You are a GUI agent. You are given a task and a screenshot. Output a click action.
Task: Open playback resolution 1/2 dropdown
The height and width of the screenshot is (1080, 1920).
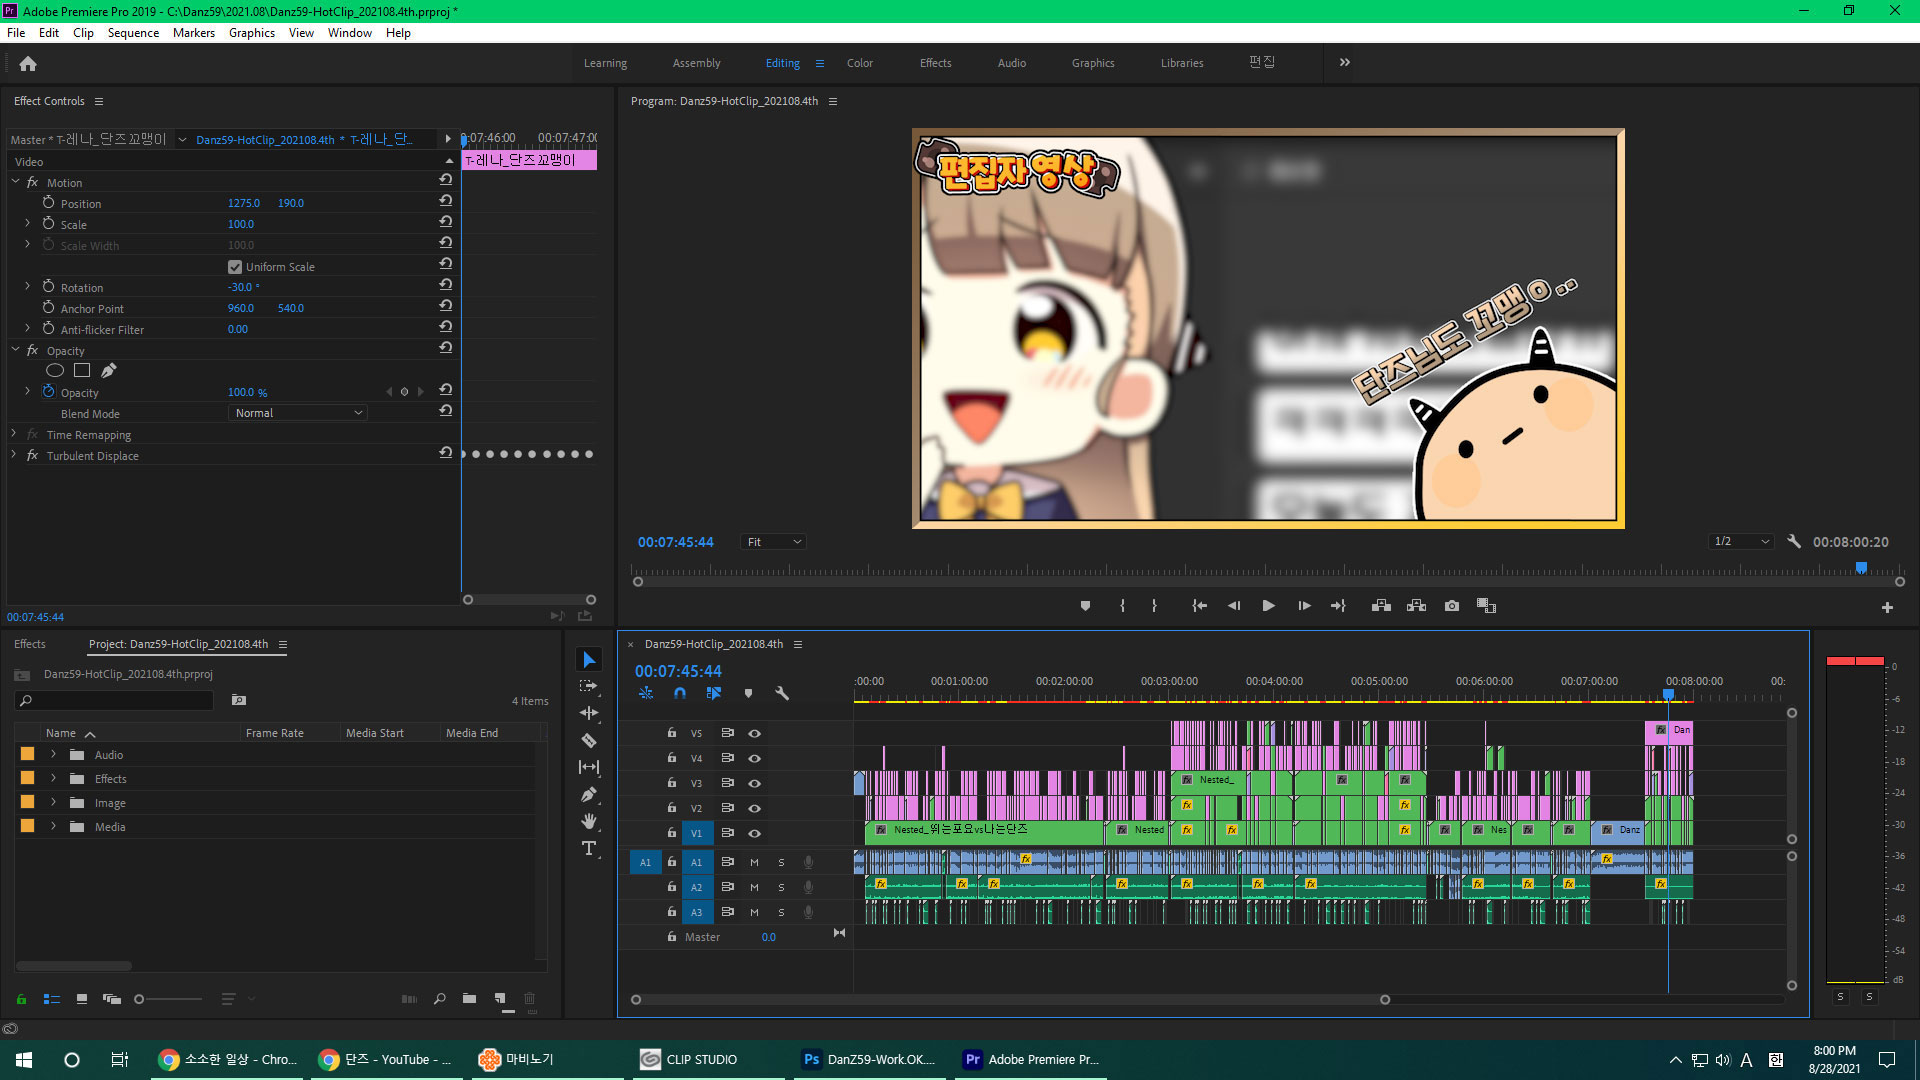point(1741,541)
